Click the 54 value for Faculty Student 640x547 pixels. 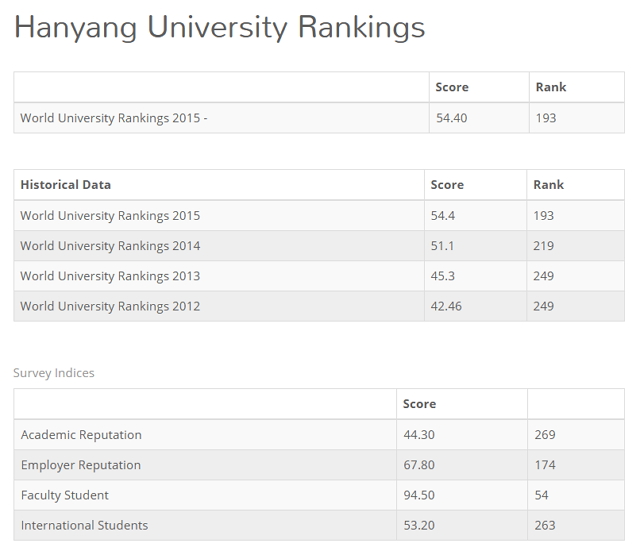(x=542, y=495)
